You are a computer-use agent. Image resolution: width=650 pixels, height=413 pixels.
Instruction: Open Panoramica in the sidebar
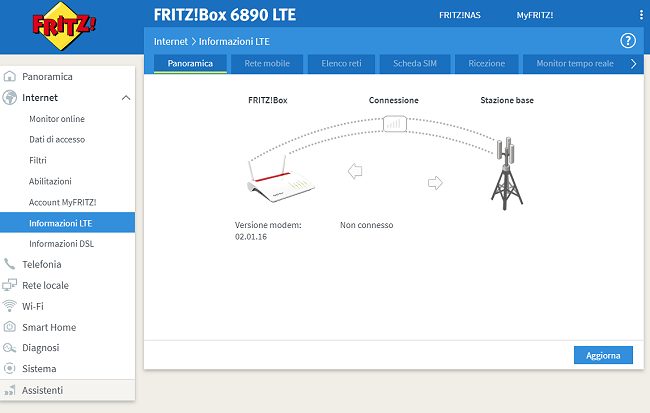[x=47, y=77]
